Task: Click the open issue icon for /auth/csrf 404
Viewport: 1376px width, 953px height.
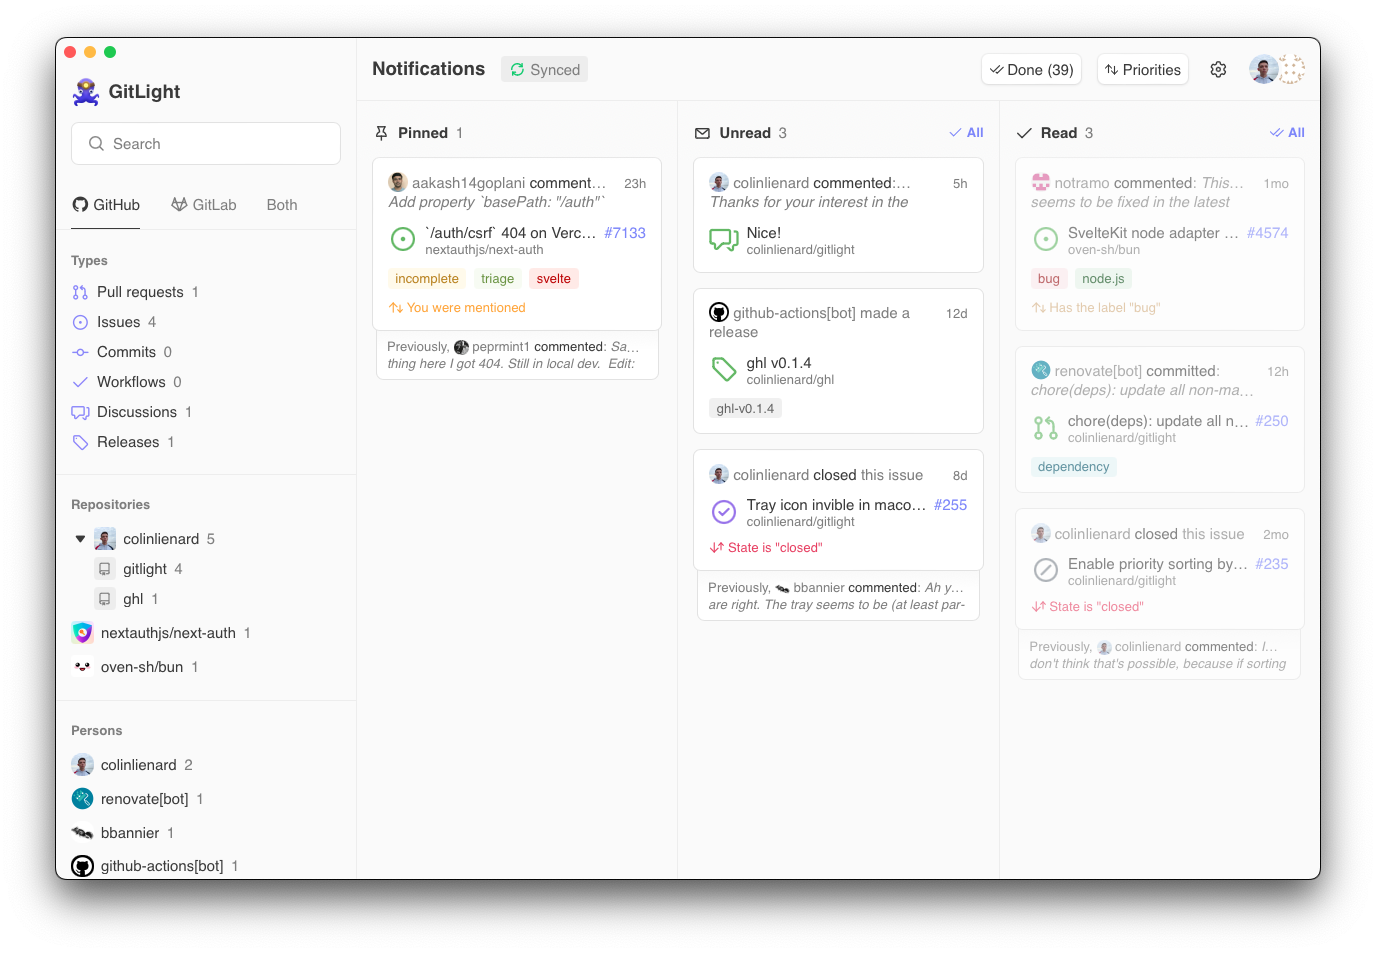Action: tap(402, 239)
